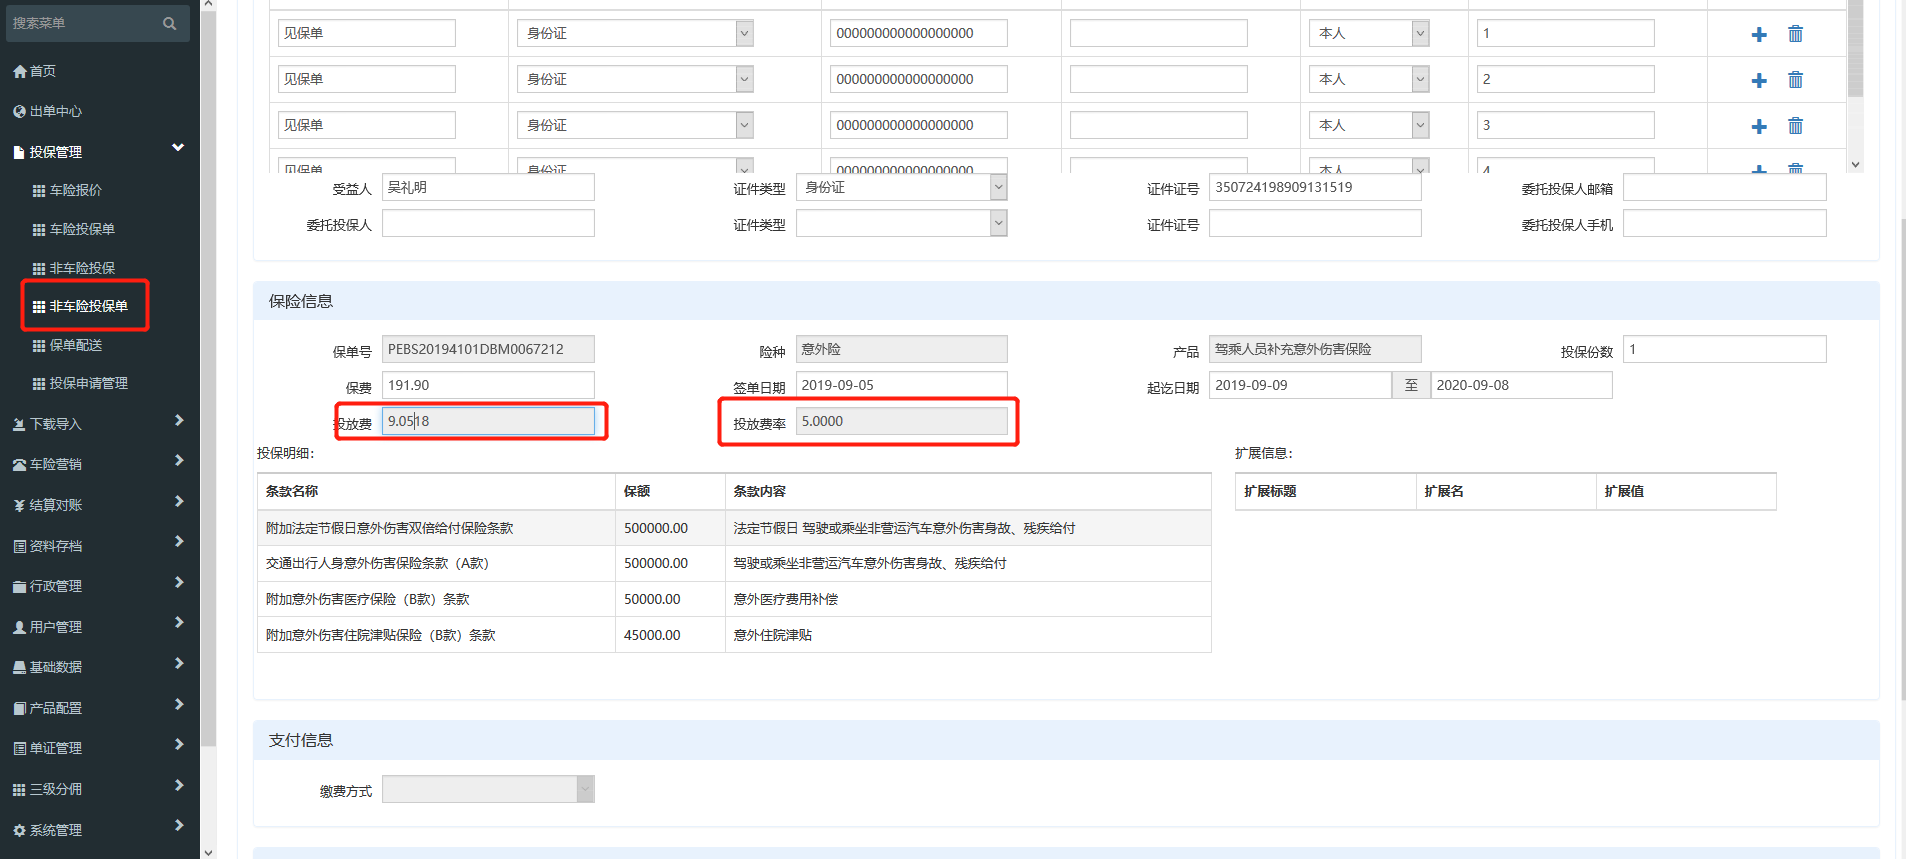Click the 起讫日期 end date 2020-09-08
The height and width of the screenshot is (859, 1906).
(1521, 385)
